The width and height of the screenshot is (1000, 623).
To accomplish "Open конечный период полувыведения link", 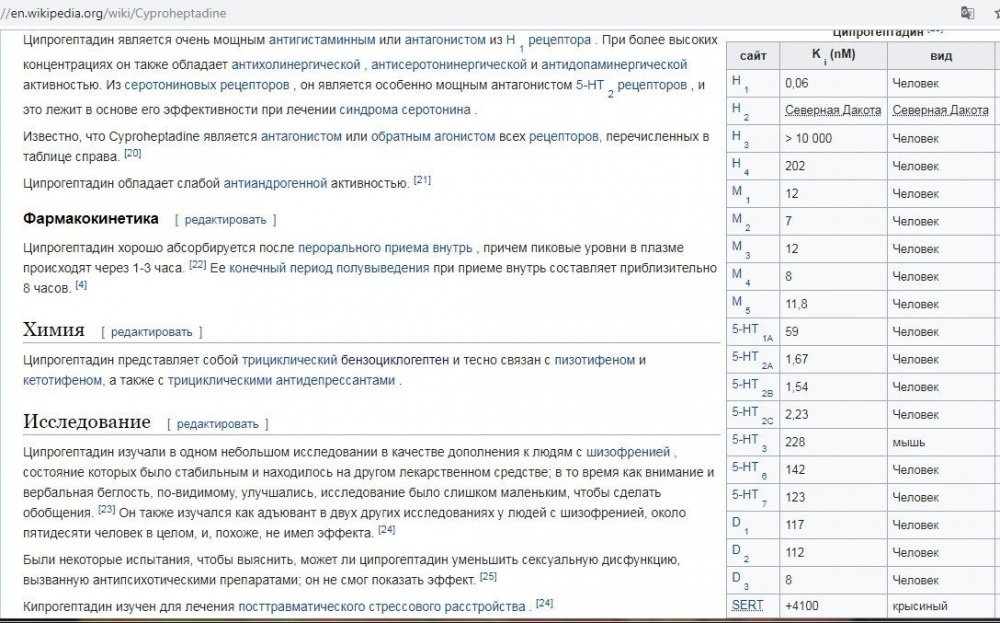I will coord(329,268).
